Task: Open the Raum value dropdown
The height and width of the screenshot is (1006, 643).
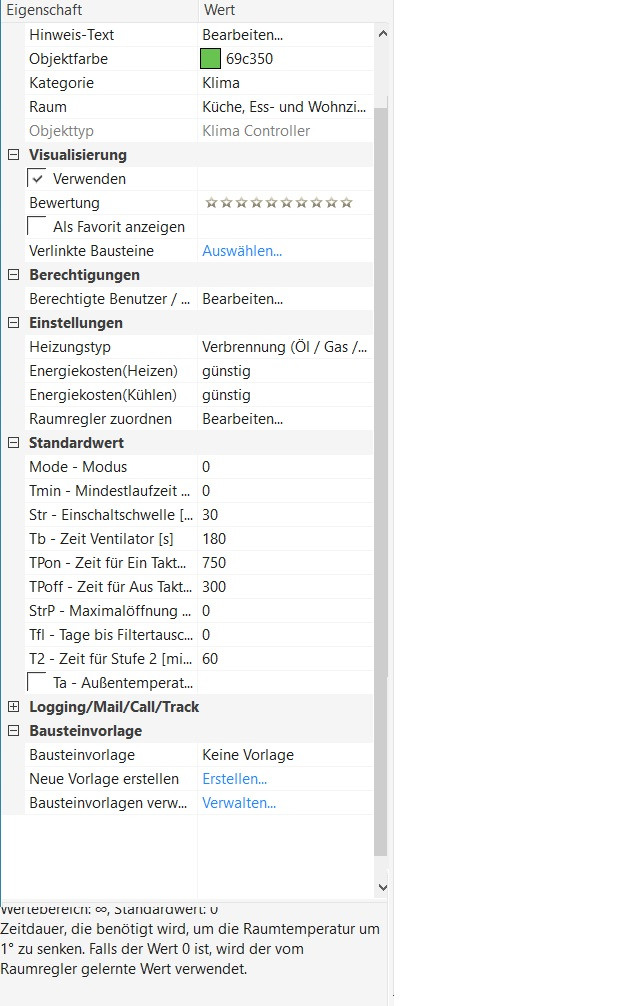Action: tap(285, 107)
